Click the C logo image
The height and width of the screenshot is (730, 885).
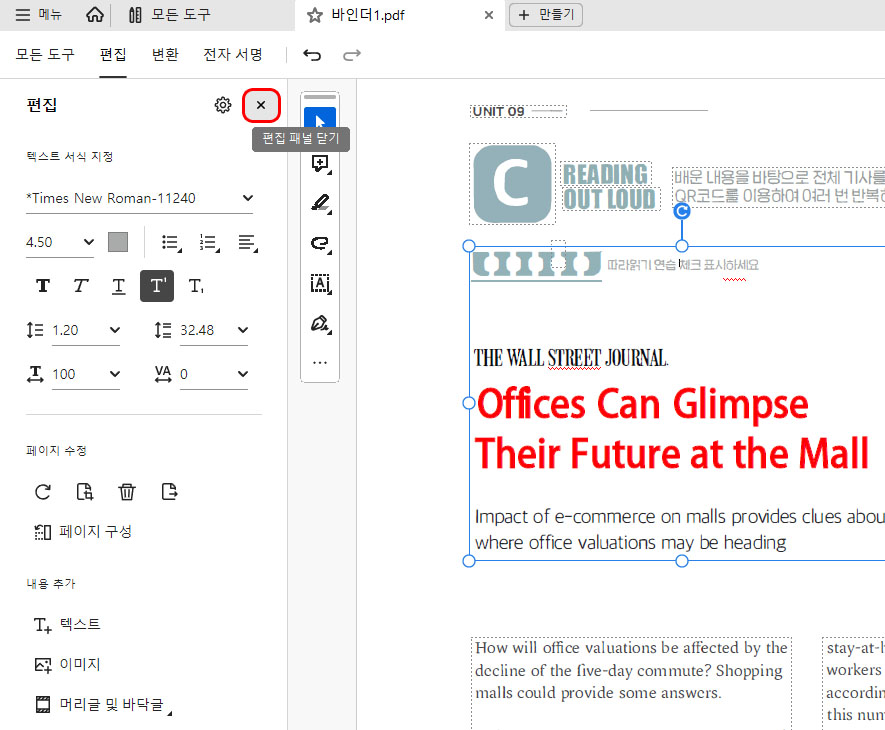(x=512, y=184)
